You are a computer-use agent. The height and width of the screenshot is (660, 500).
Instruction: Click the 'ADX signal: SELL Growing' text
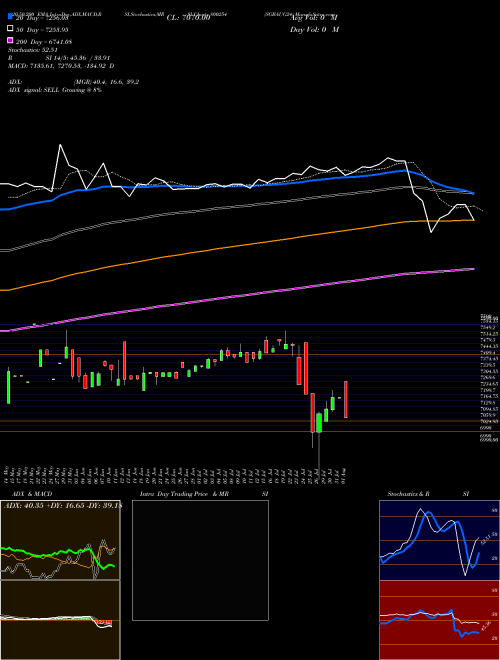click(55, 90)
